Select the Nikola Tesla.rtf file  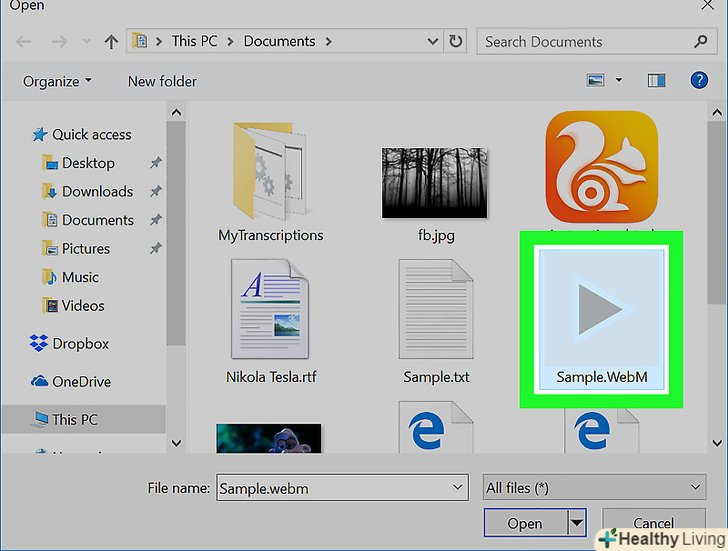270,310
